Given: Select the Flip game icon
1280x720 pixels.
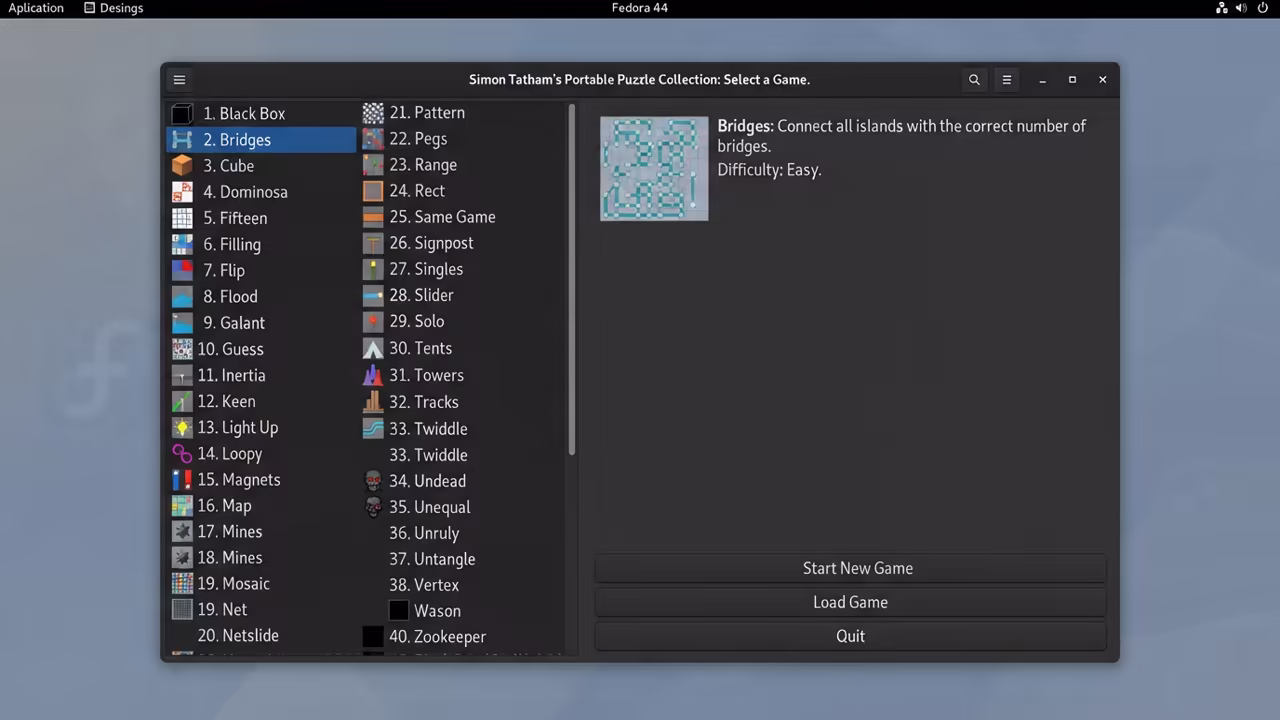Looking at the screenshot, I should [182, 270].
